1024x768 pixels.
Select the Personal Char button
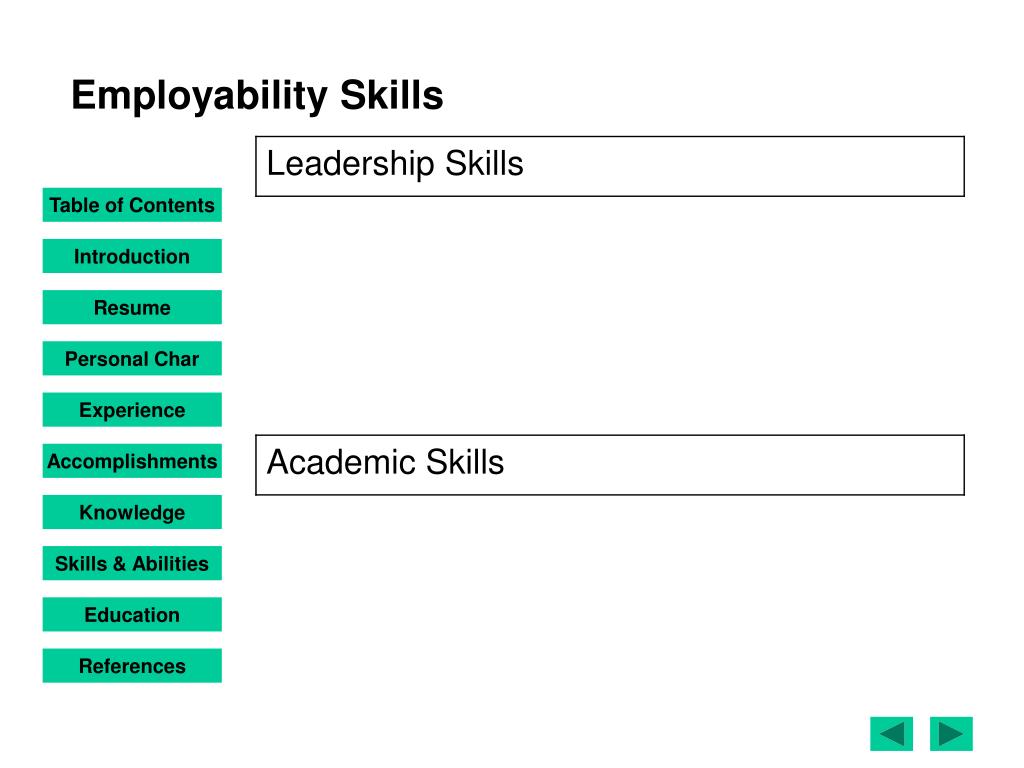(132, 359)
